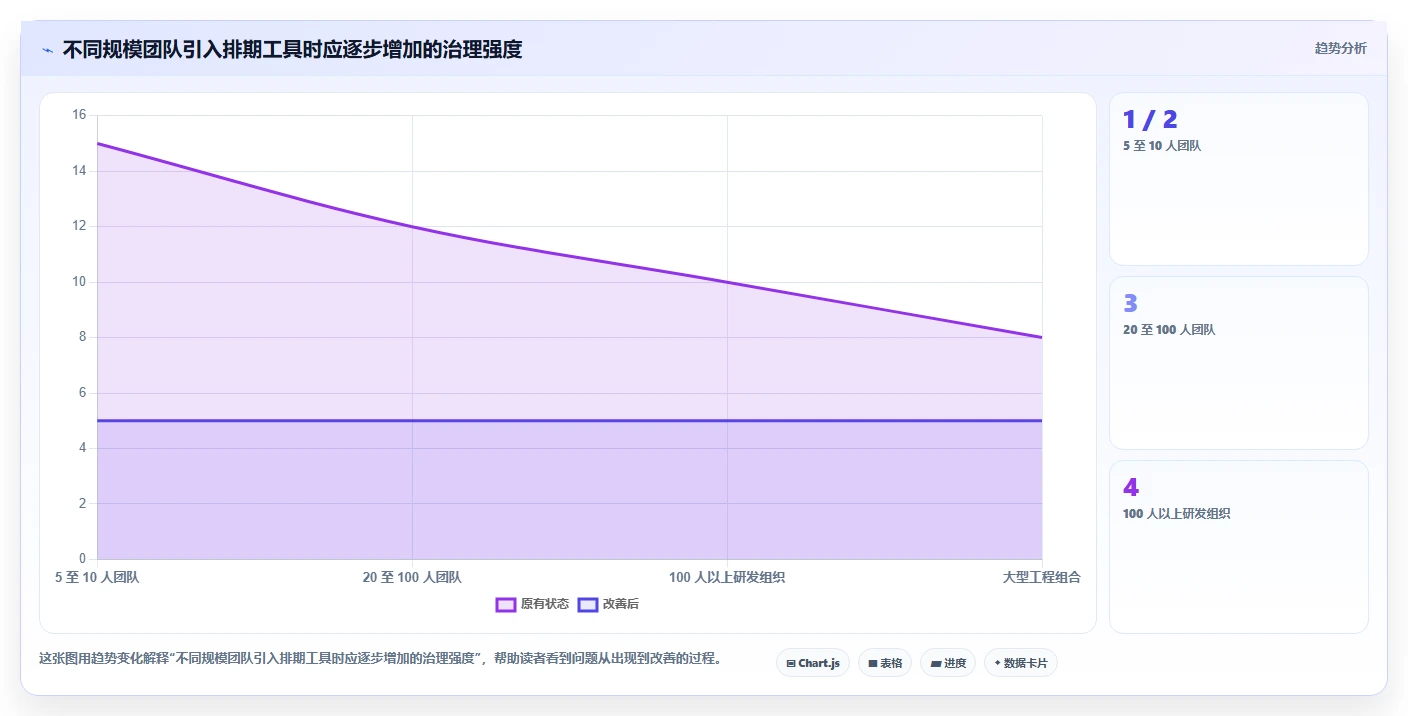The image size is (1408, 716).
Task: Click 原有状态 line start point at 15
Action: pyautogui.click(x=97, y=143)
